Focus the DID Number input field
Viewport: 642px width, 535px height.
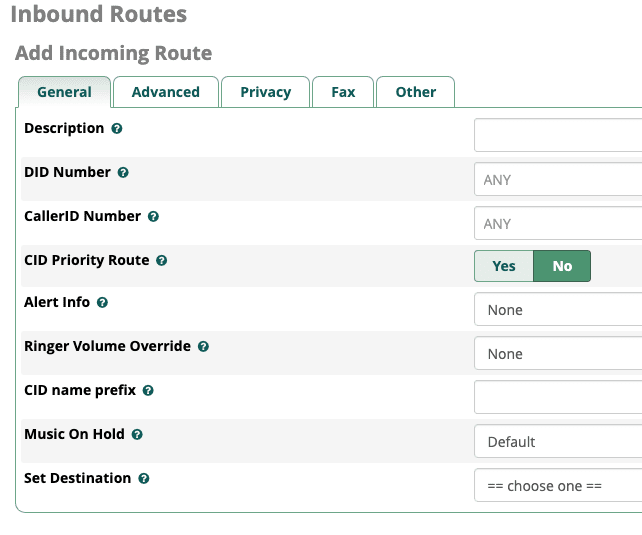tap(558, 180)
